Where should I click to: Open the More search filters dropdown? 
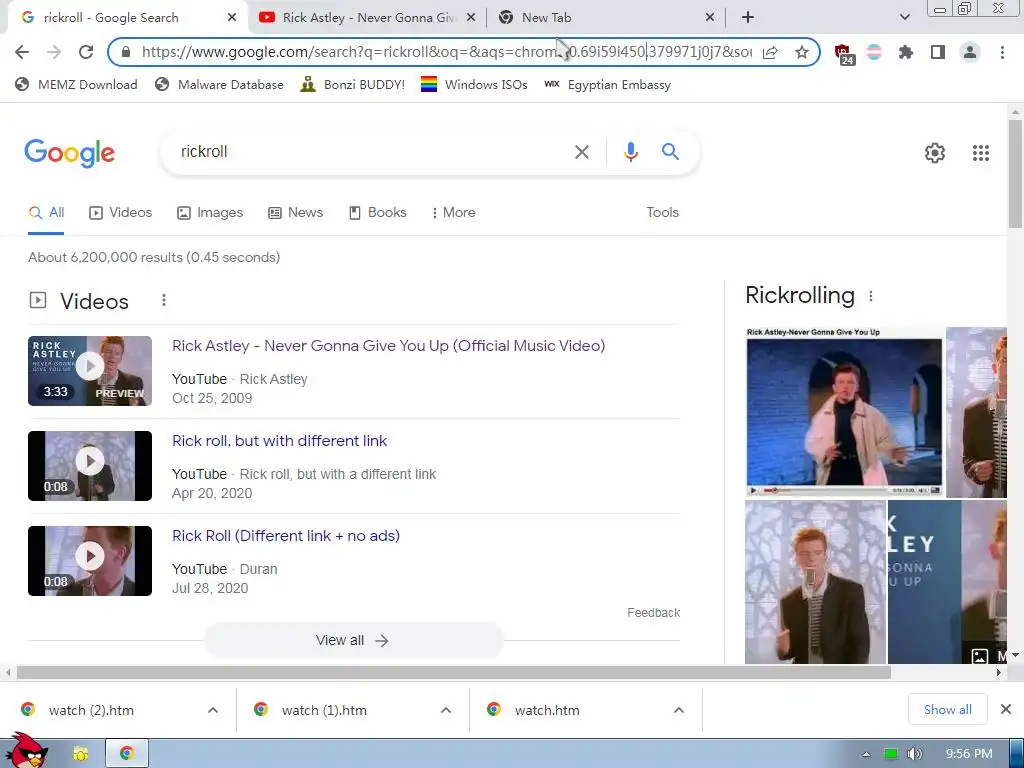click(x=453, y=212)
